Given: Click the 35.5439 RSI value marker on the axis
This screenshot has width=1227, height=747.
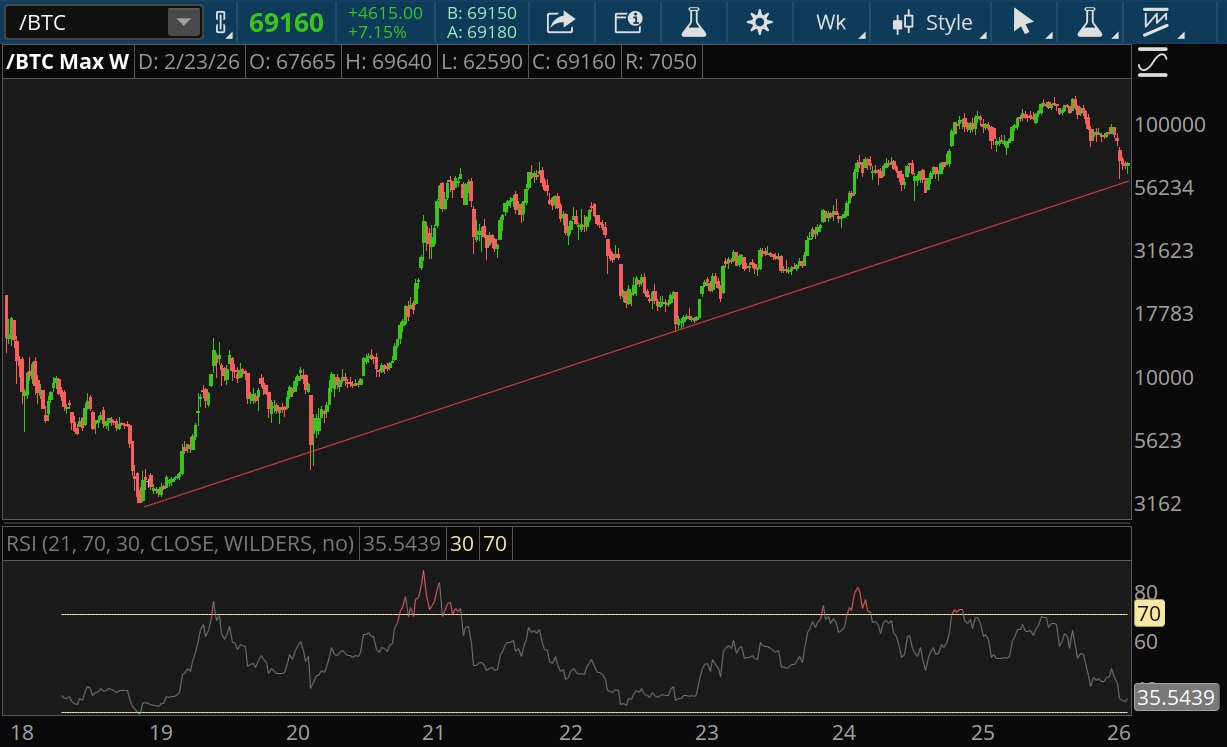Looking at the screenshot, I should click(x=1175, y=697).
